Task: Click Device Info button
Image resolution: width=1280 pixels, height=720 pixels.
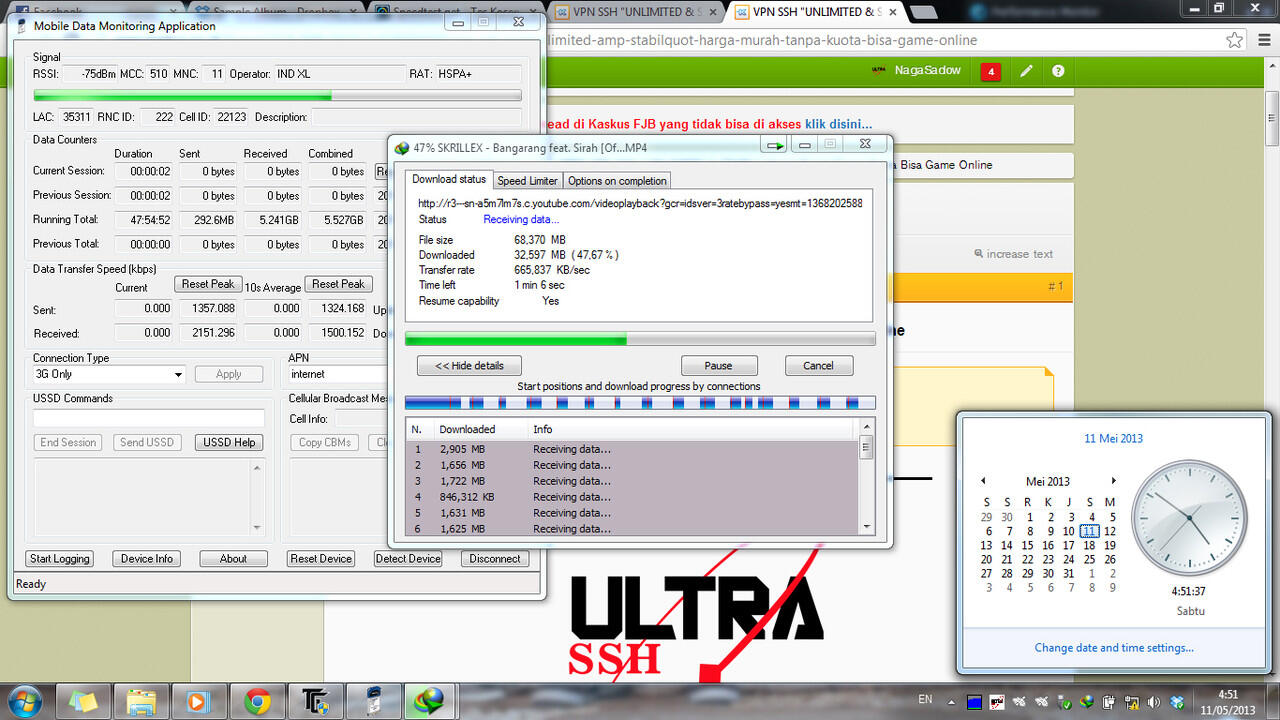Action: click(147, 559)
